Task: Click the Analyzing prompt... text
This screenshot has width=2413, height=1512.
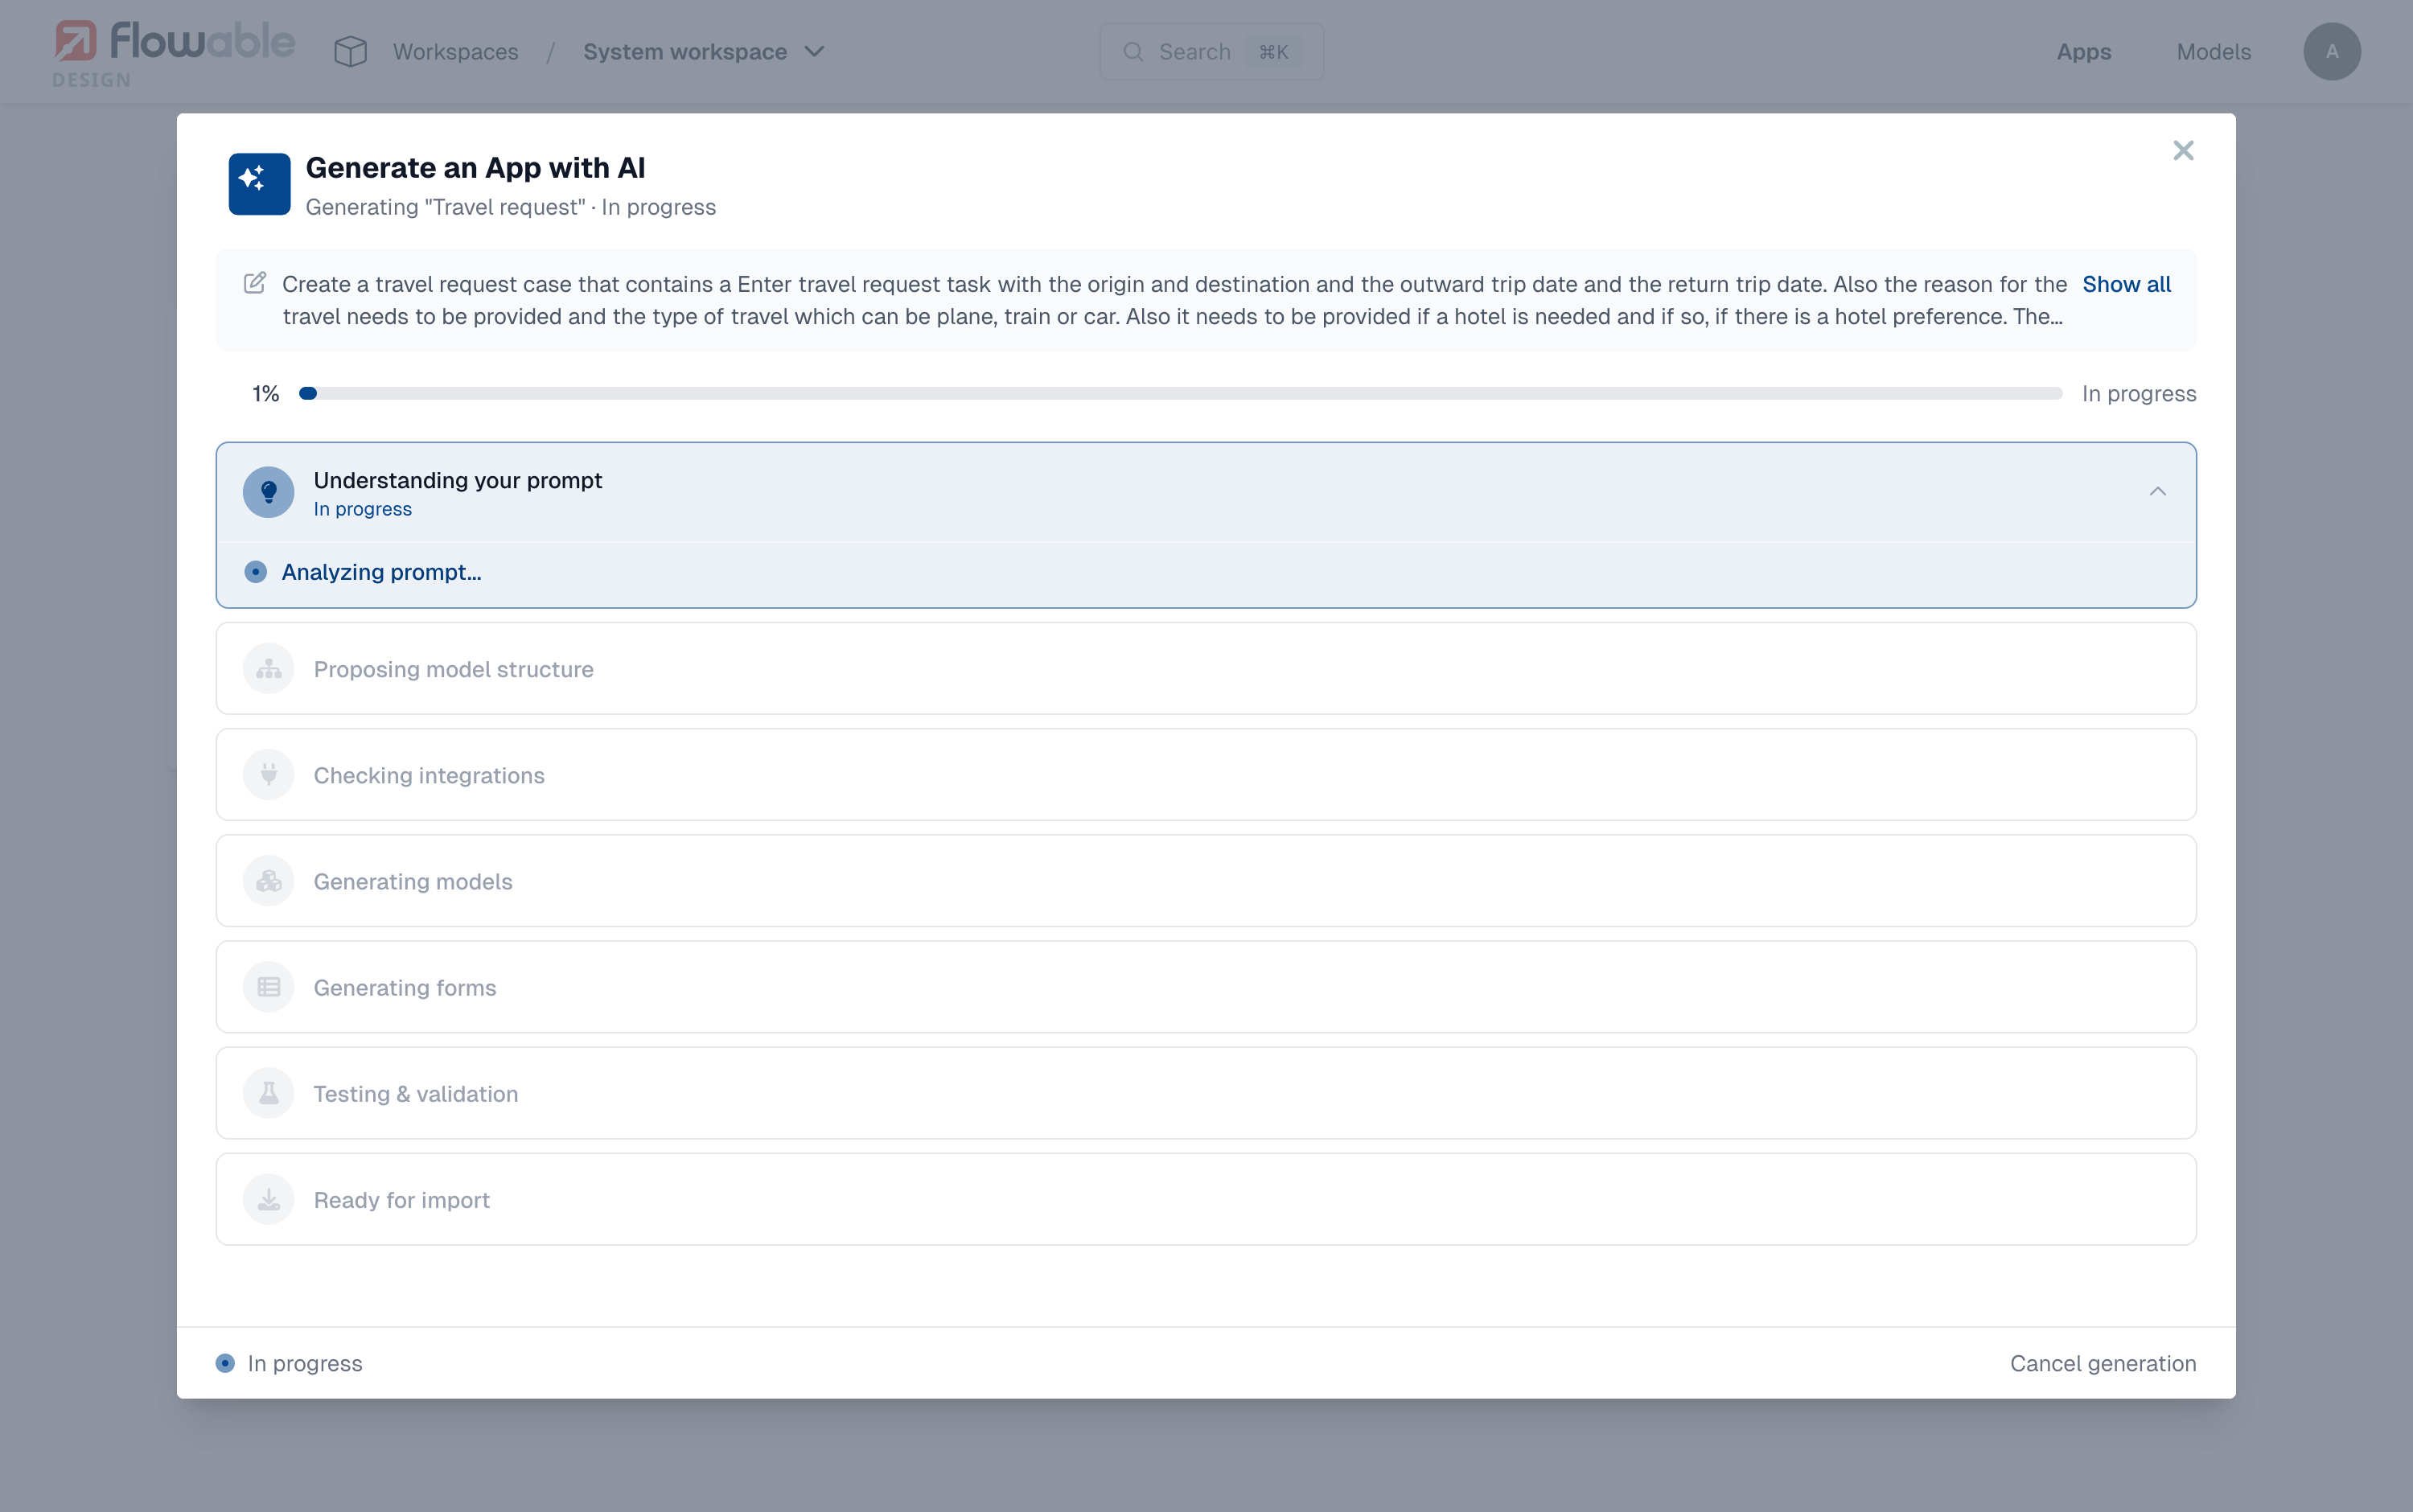Action: coord(381,572)
